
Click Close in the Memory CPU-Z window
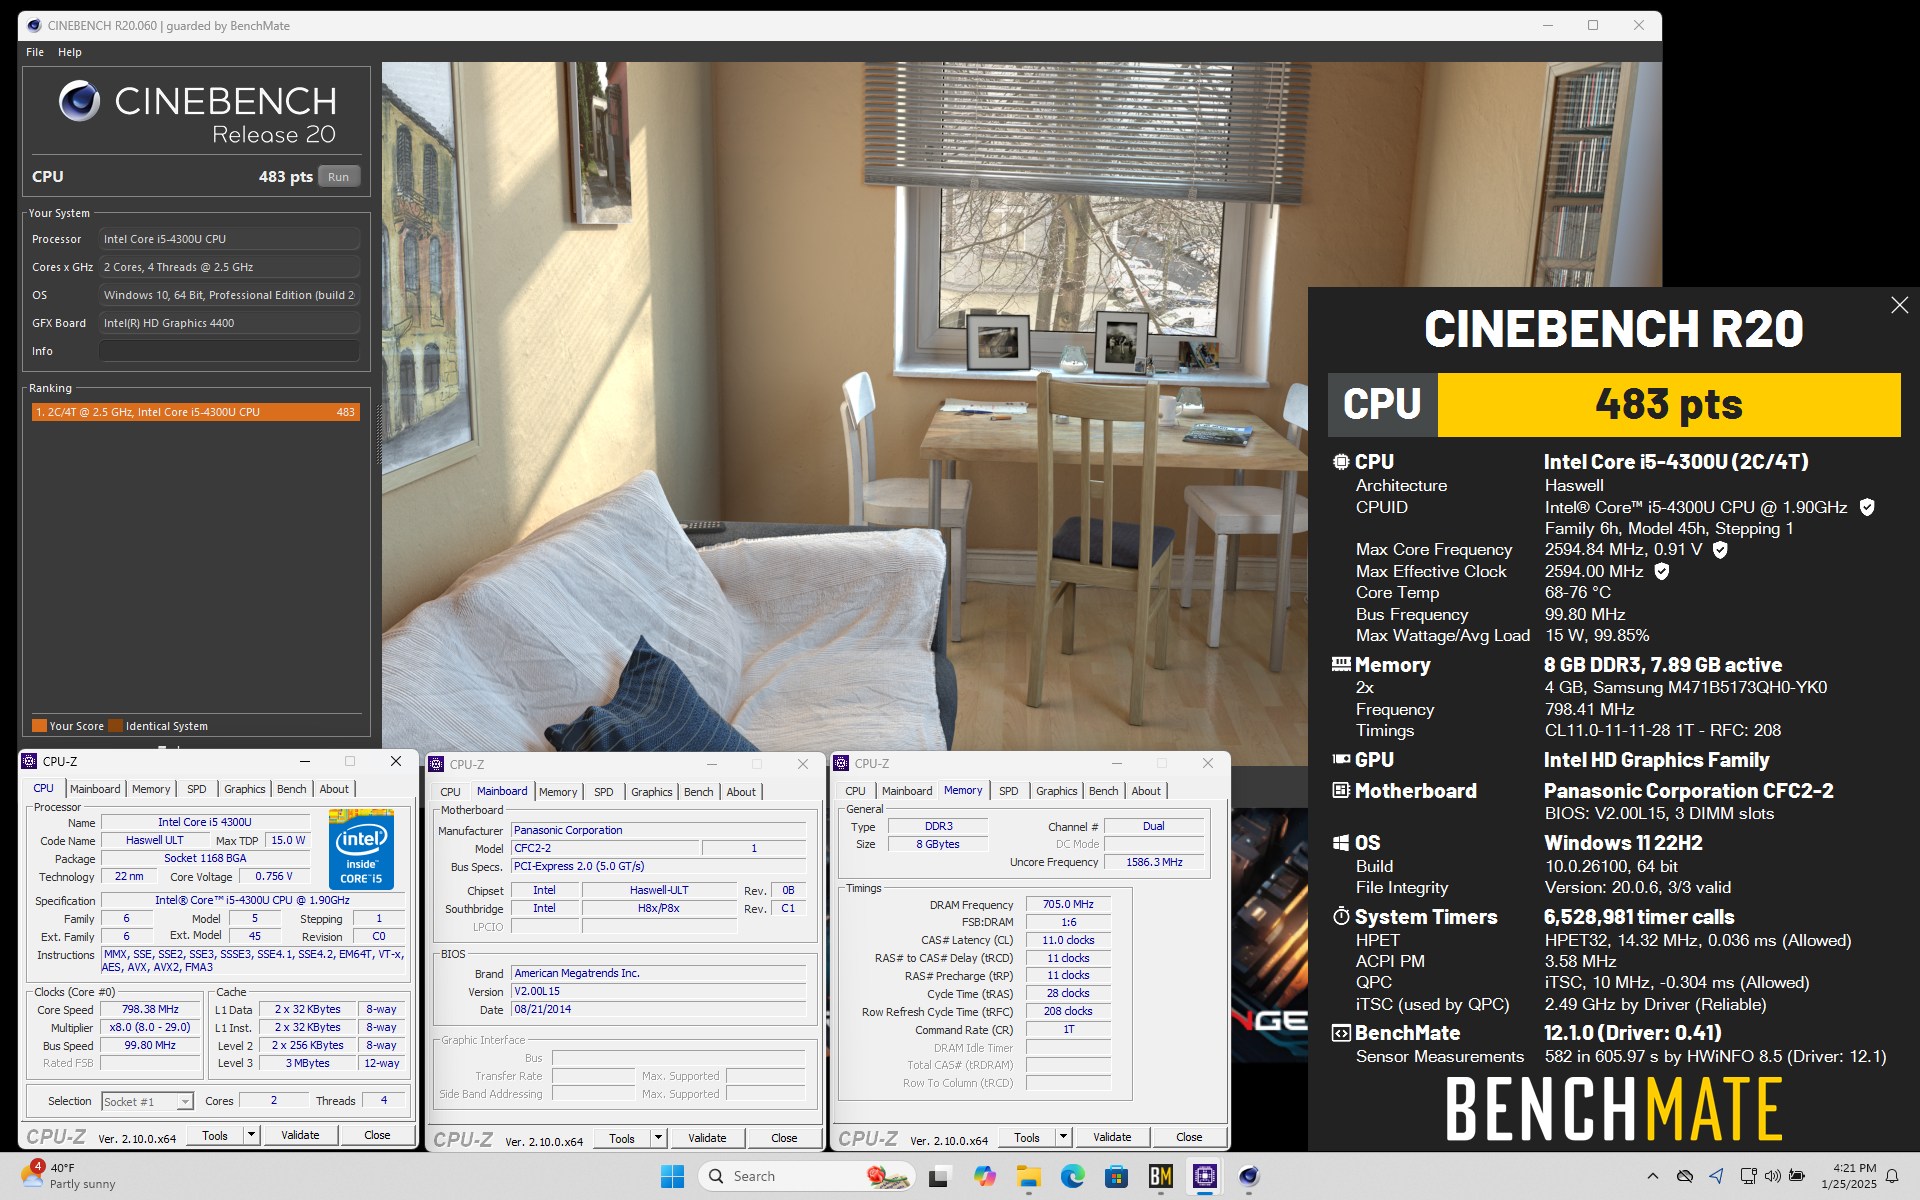1189,1137
